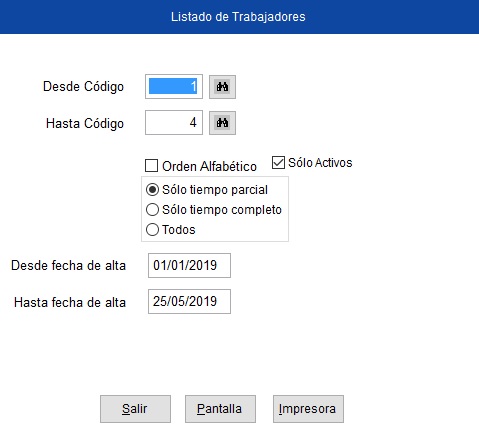This screenshot has width=479, height=435.
Task: Choose the Sólo tiempo completo radio button
Action: 152,210
